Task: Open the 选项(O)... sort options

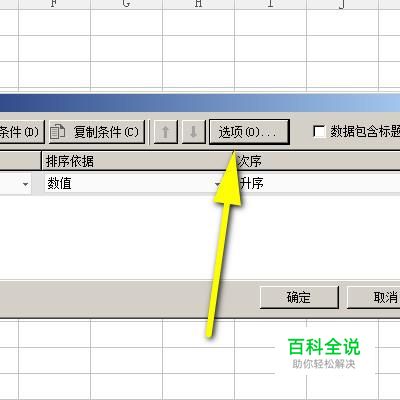Action: point(249,132)
